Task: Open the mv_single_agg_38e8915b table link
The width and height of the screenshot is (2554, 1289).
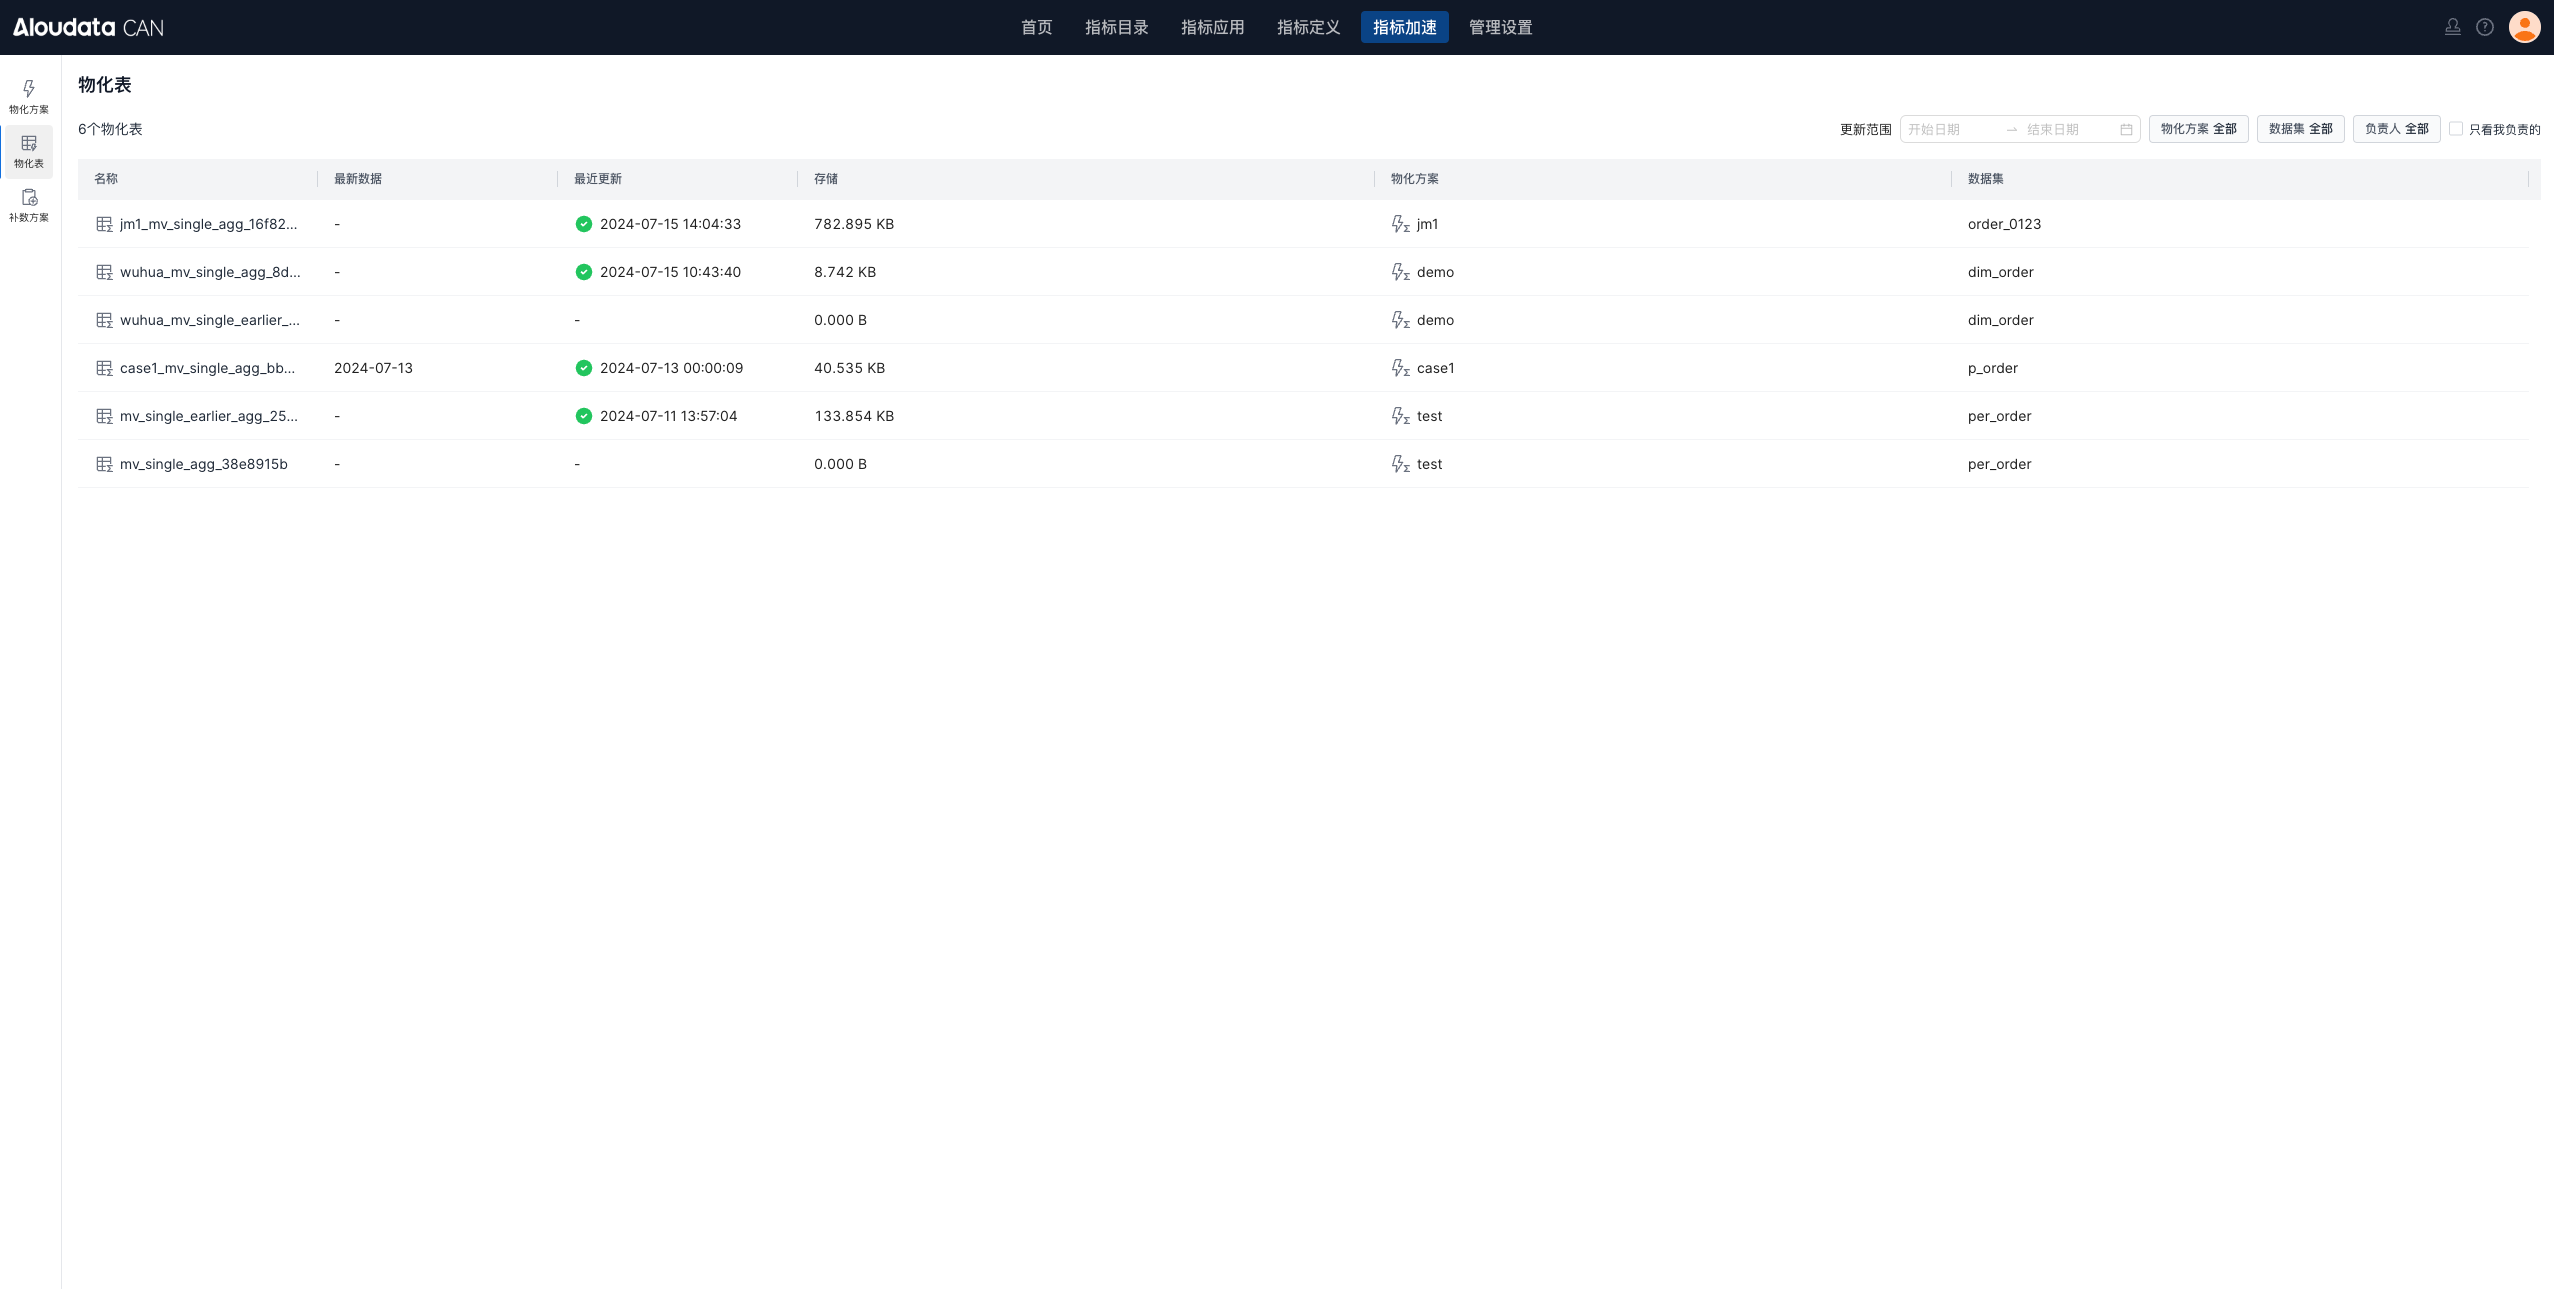Action: coord(203,464)
